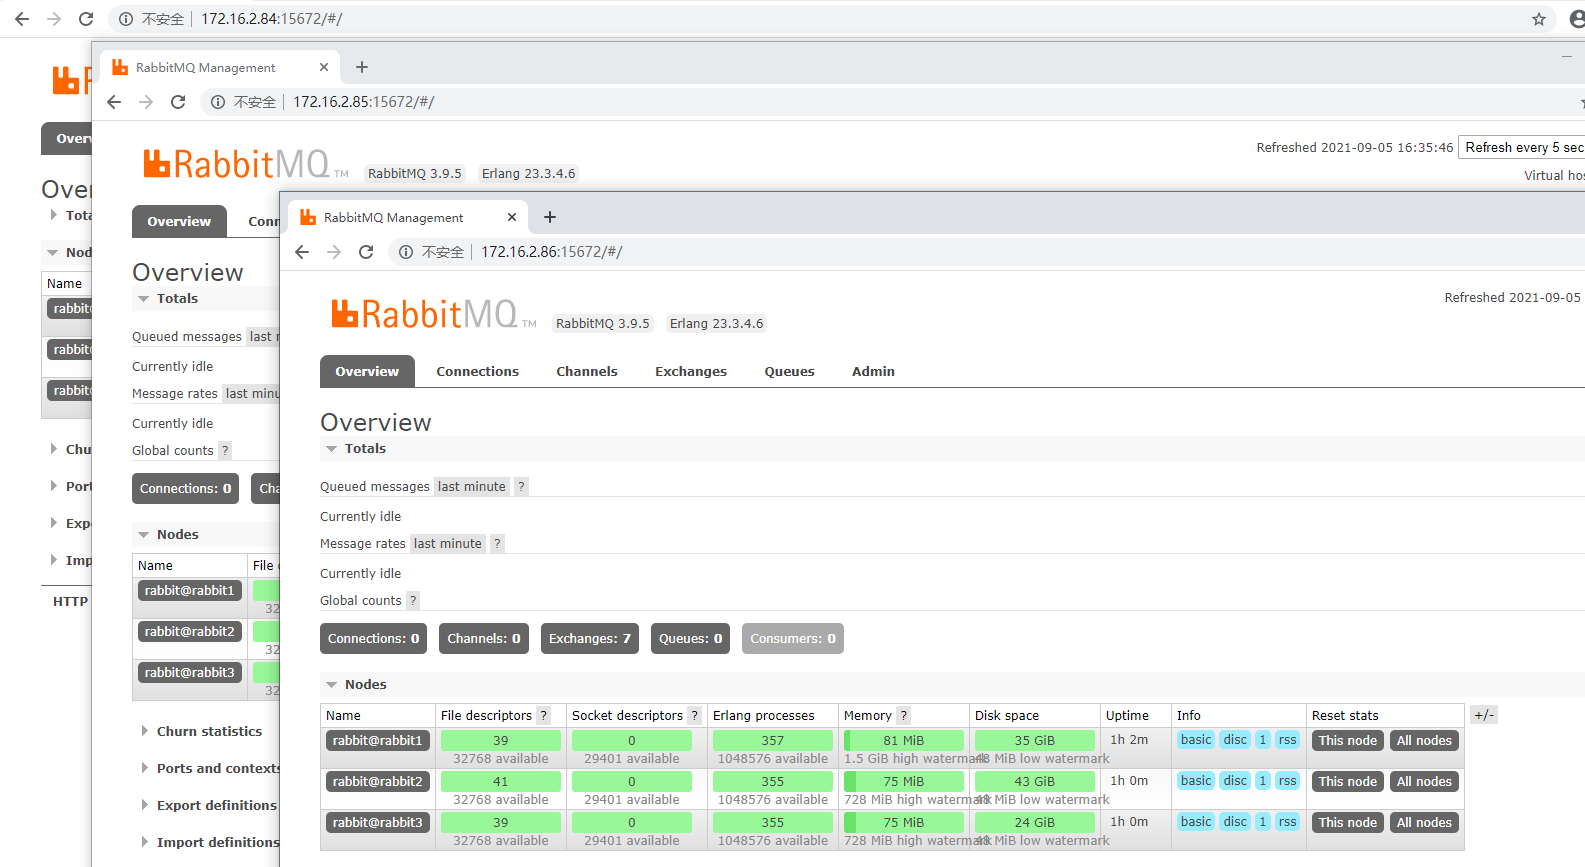The width and height of the screenshot is (1585, 867).
Task: Open new tab in the 172.16.2.85 window
Action: click(362, 67)
